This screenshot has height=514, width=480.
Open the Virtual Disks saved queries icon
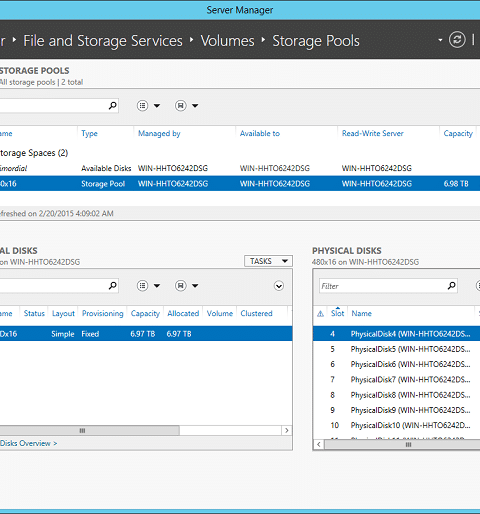pyautogui.click(x=181, y=286)
